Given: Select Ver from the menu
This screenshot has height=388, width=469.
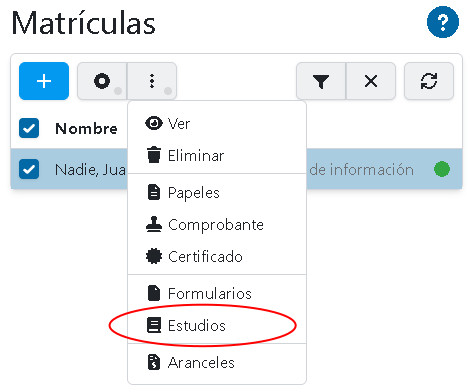Looking at the screenshot, I should point(217,124).
